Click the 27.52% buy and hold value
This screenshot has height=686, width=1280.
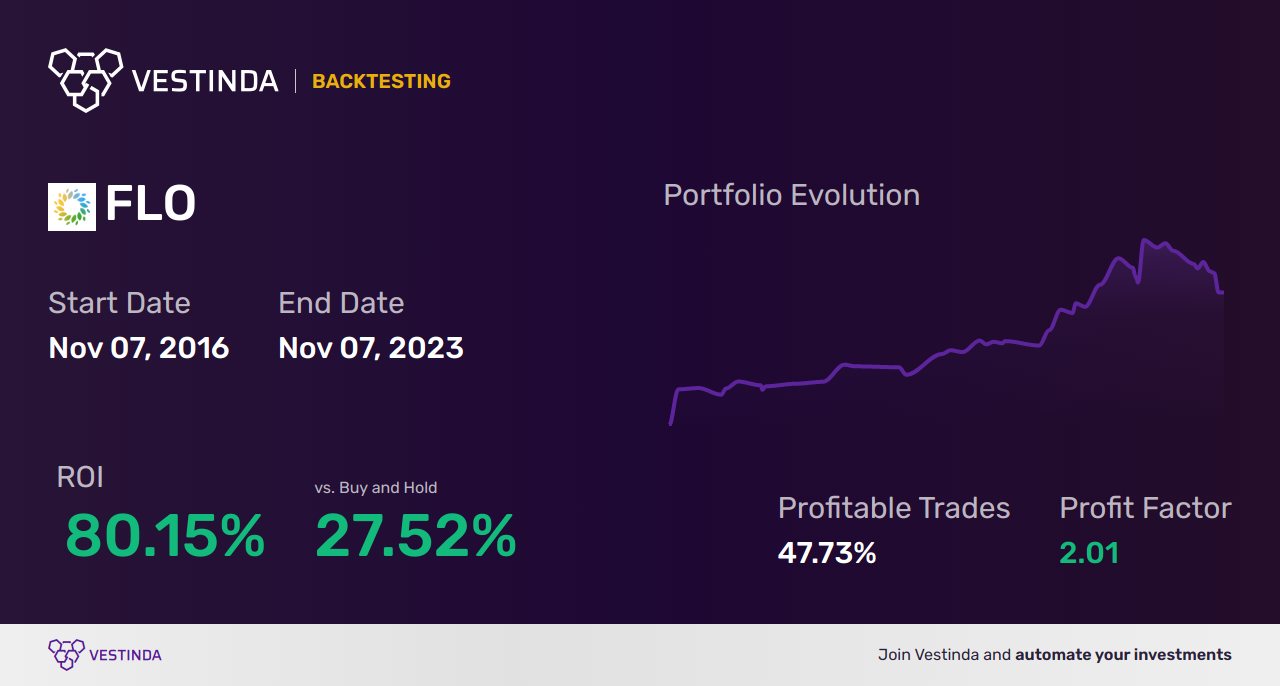pos(416,536)
